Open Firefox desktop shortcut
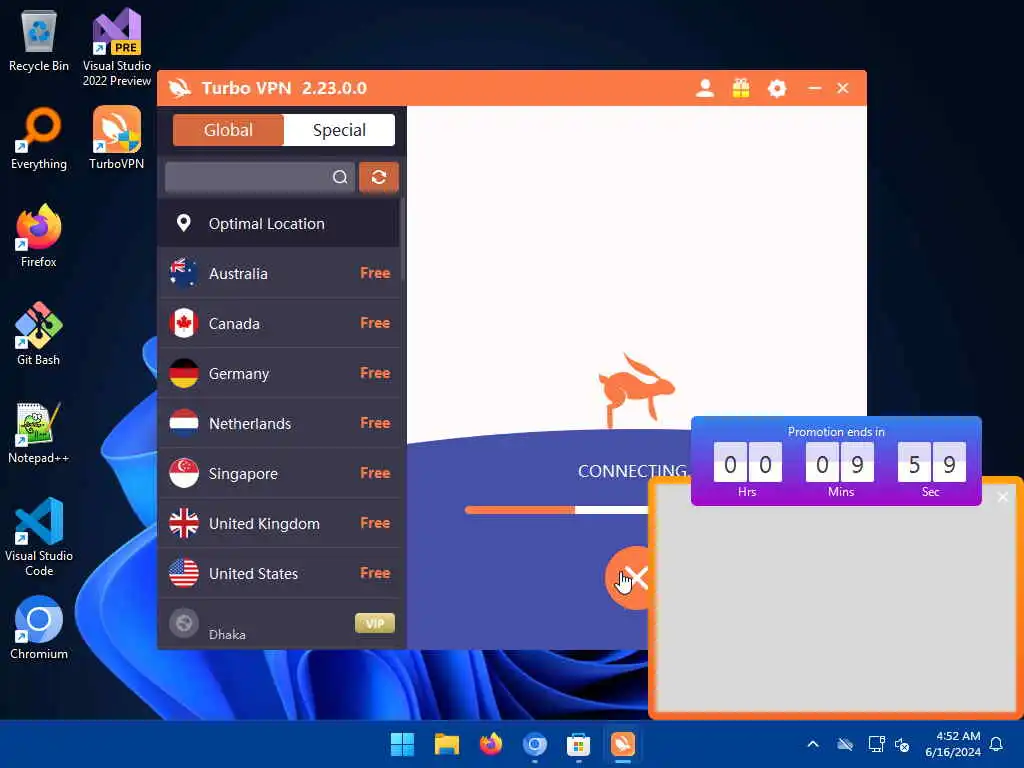Viewport: 1024px width, 768px height. [39, 236]
